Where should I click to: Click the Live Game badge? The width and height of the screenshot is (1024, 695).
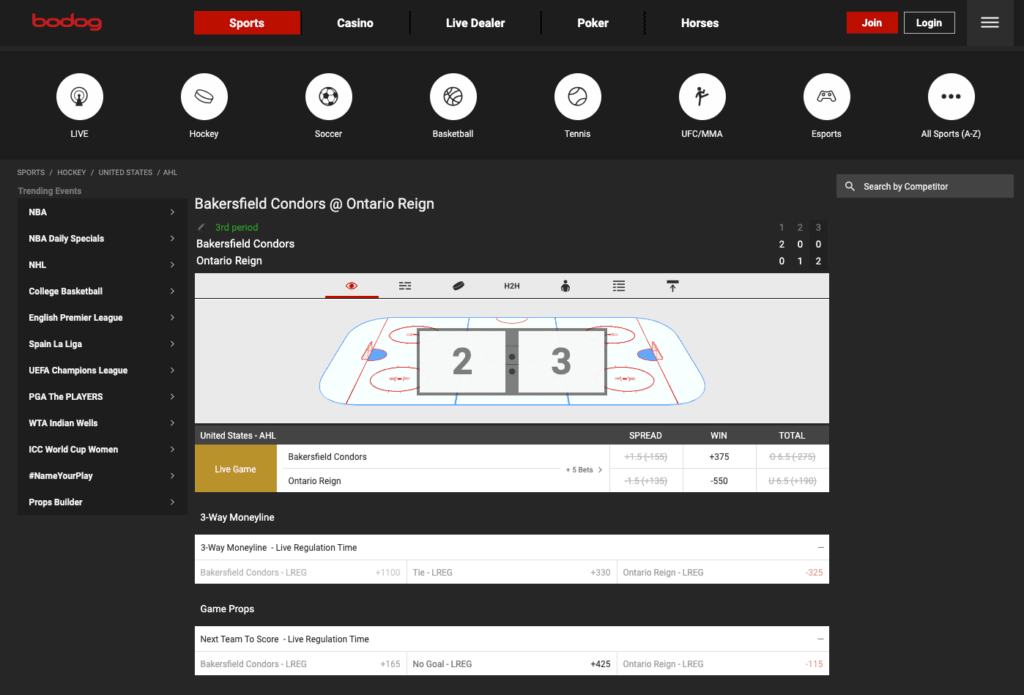(236, 469)
